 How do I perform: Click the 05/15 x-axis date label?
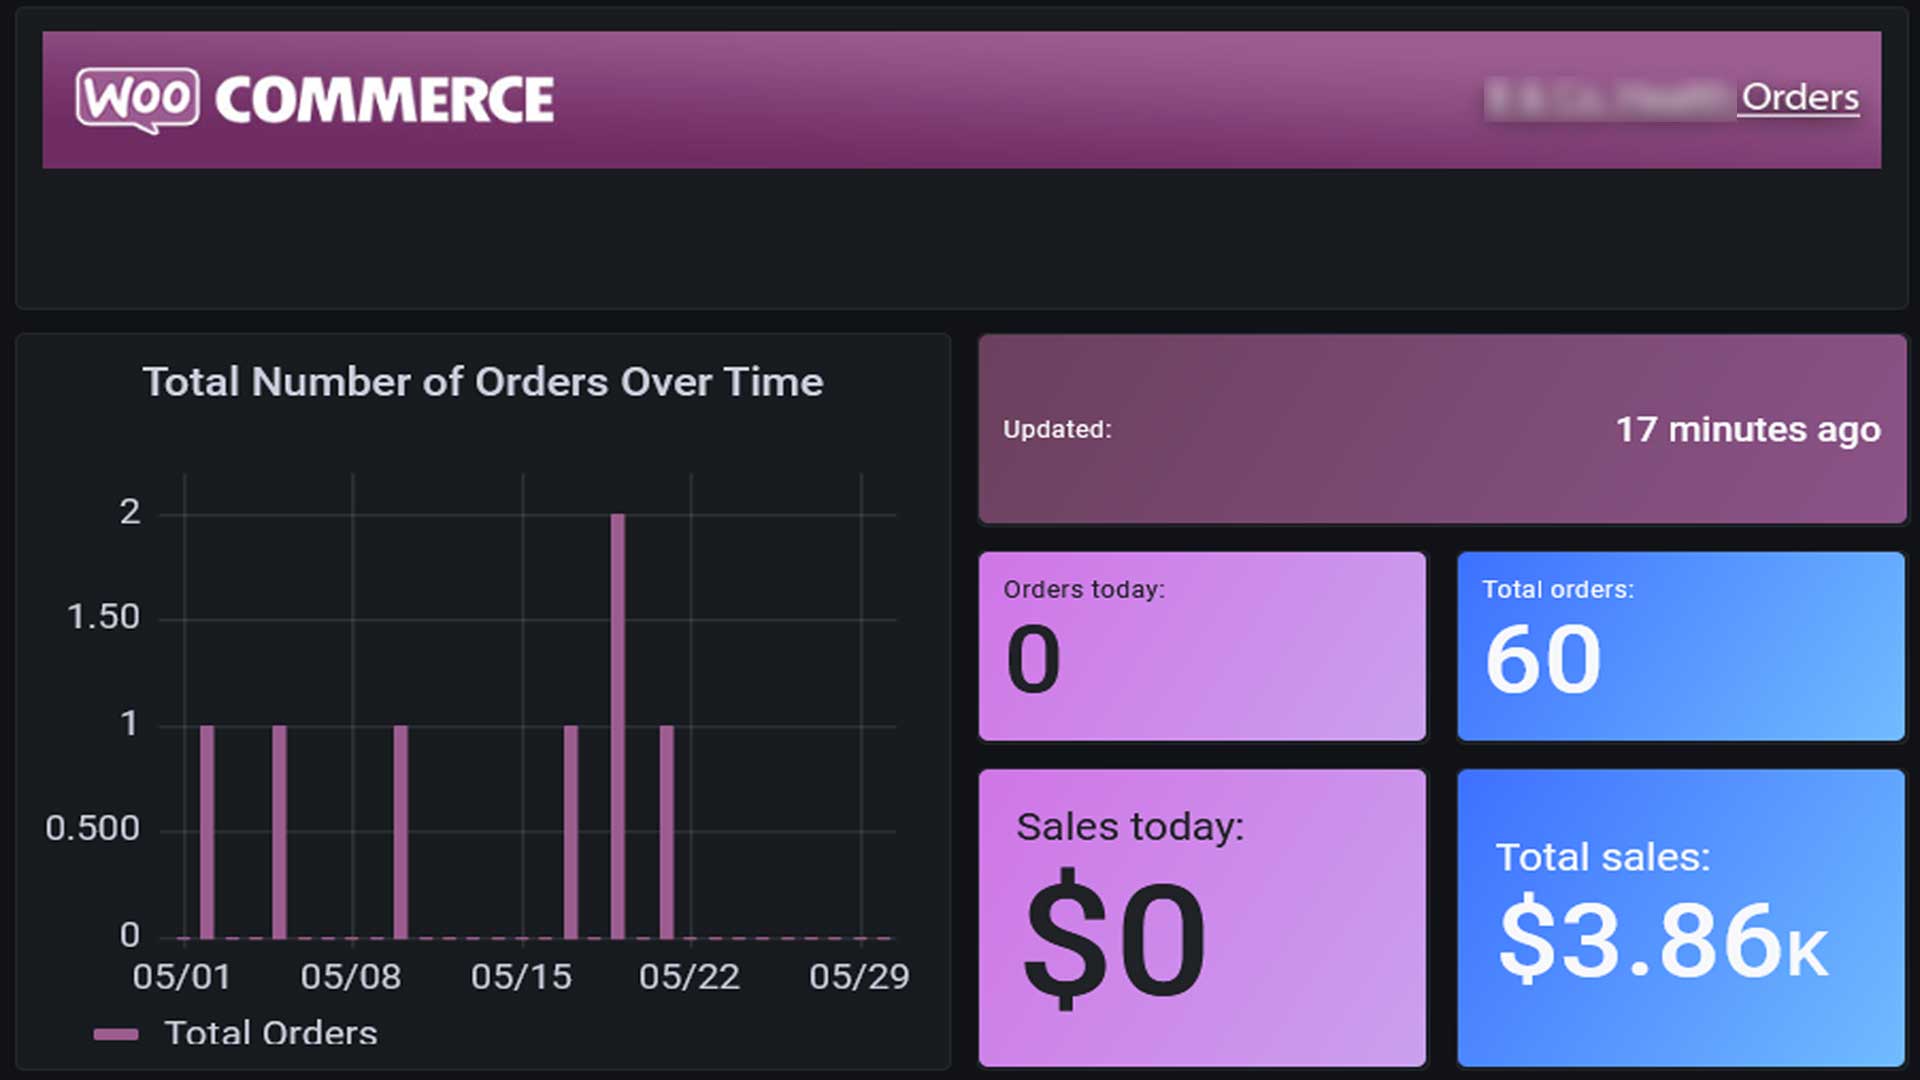click(x=521, y=977)
